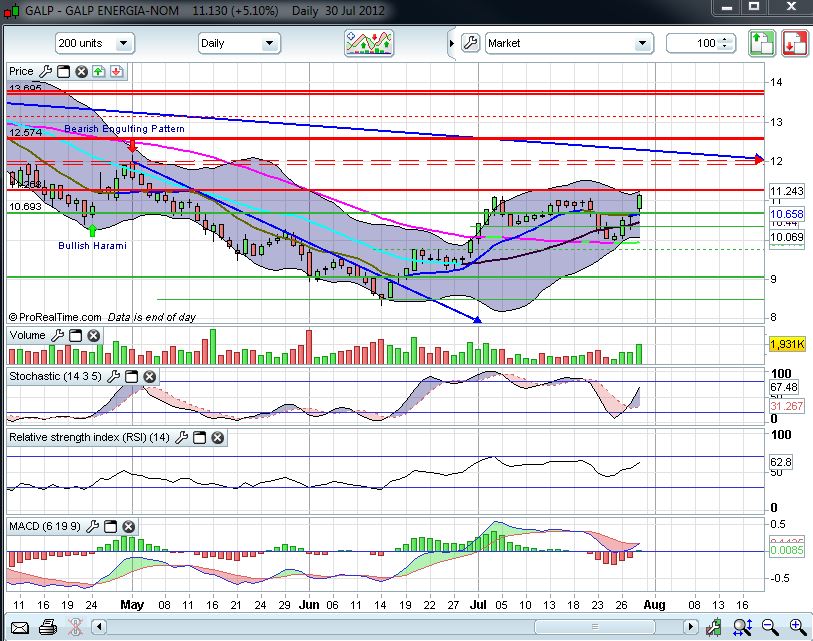Open order settings wrench next to Market

470,43
